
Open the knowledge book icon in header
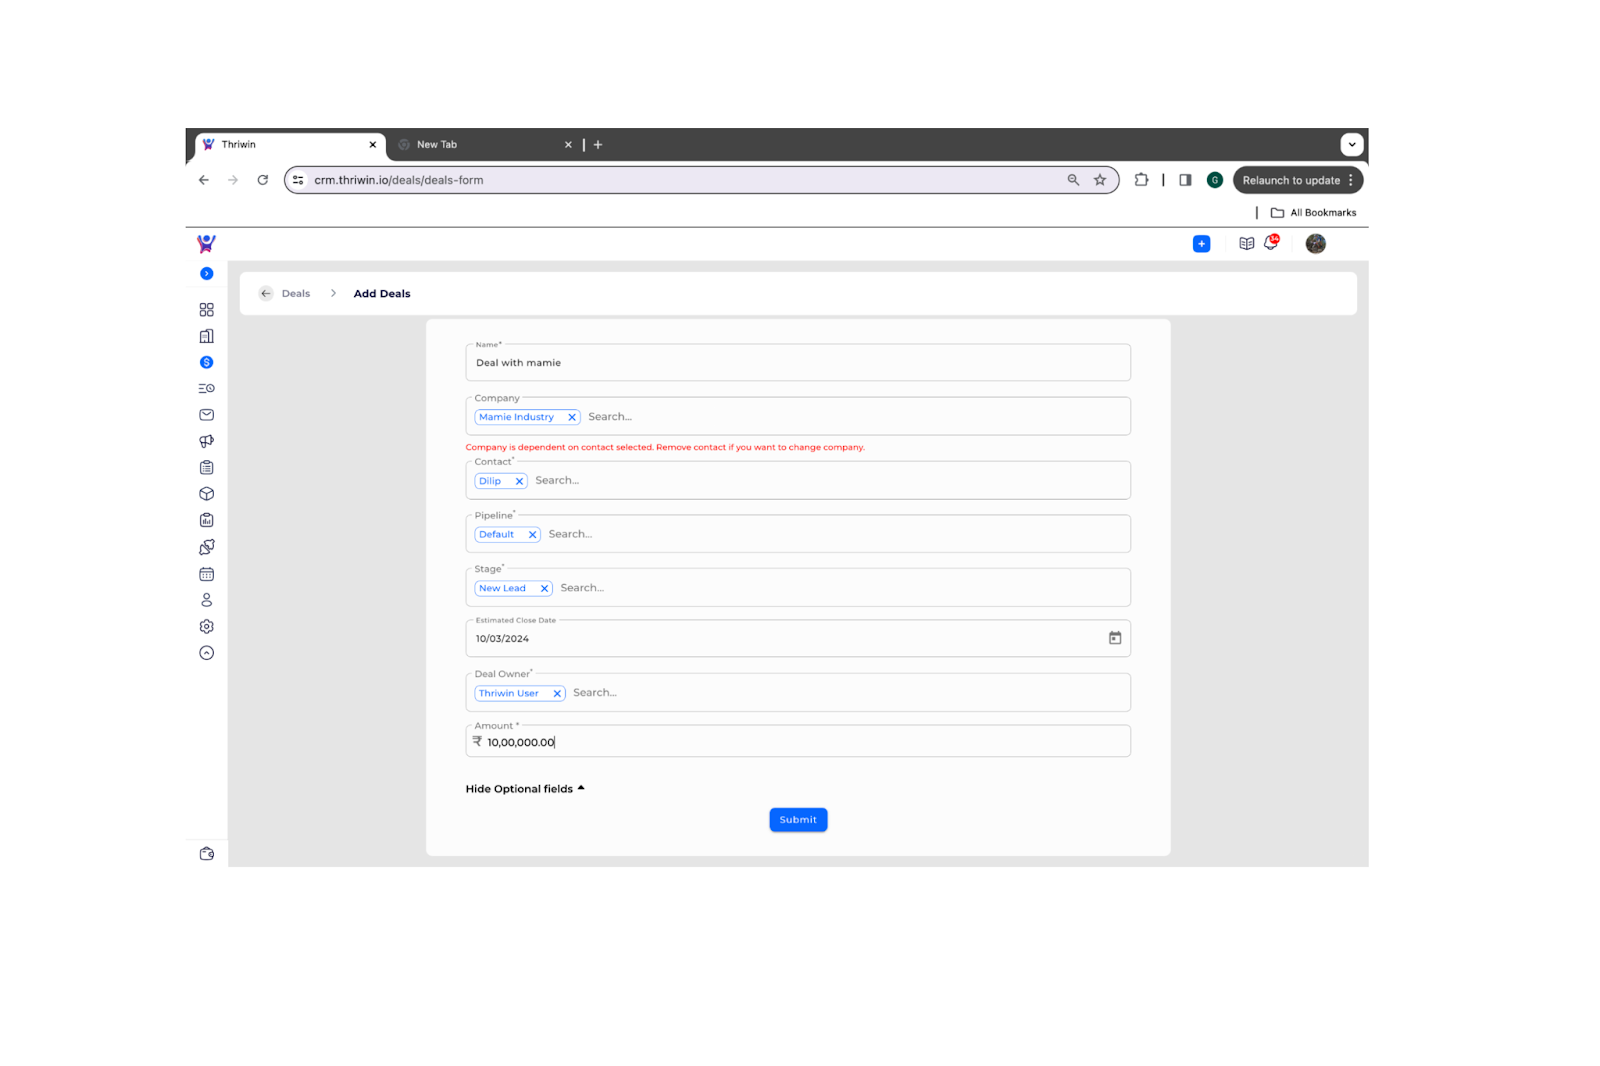click(x=1246, y=243)
